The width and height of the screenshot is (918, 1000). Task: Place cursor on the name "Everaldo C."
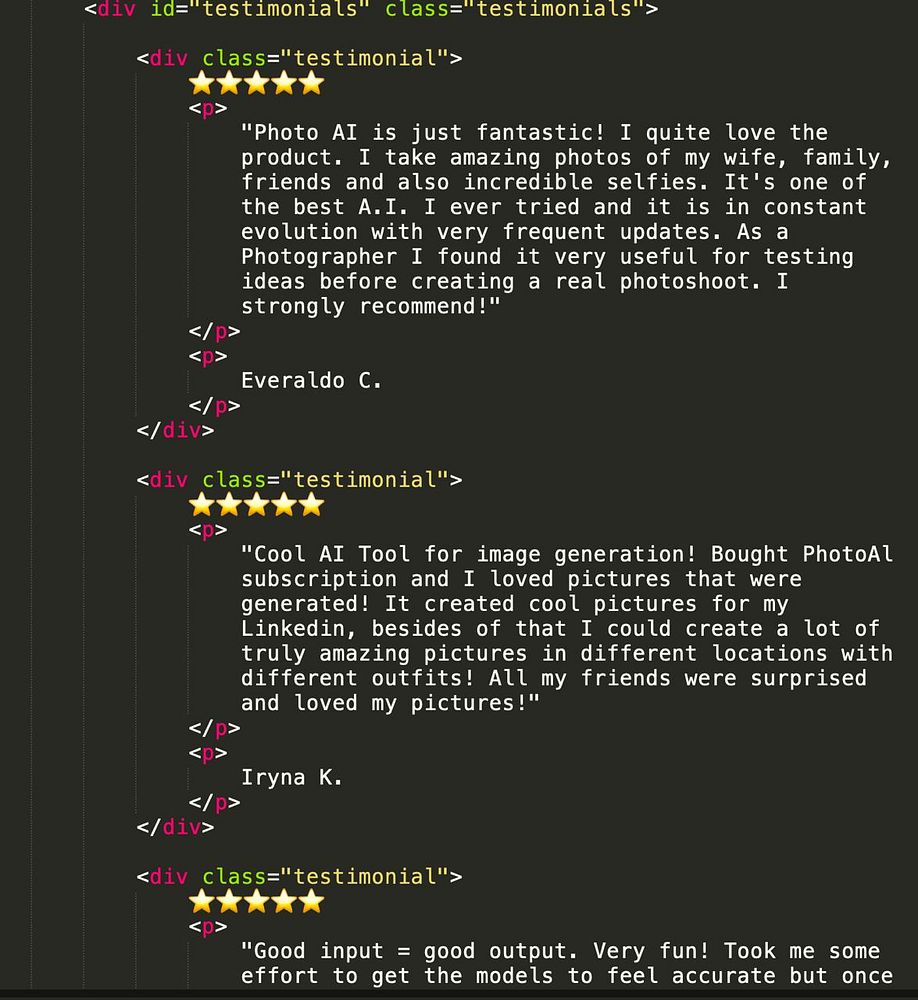tap(311, 381)
